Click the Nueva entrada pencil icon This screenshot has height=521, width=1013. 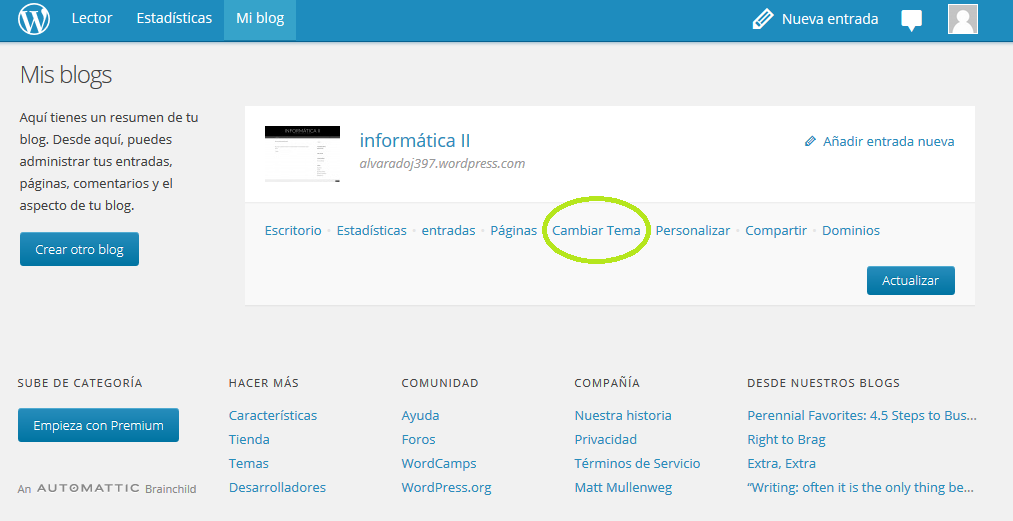coord(763,19)
